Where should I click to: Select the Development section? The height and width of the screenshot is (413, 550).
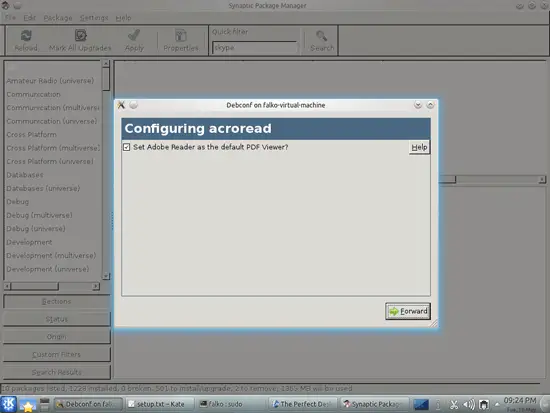29,242
